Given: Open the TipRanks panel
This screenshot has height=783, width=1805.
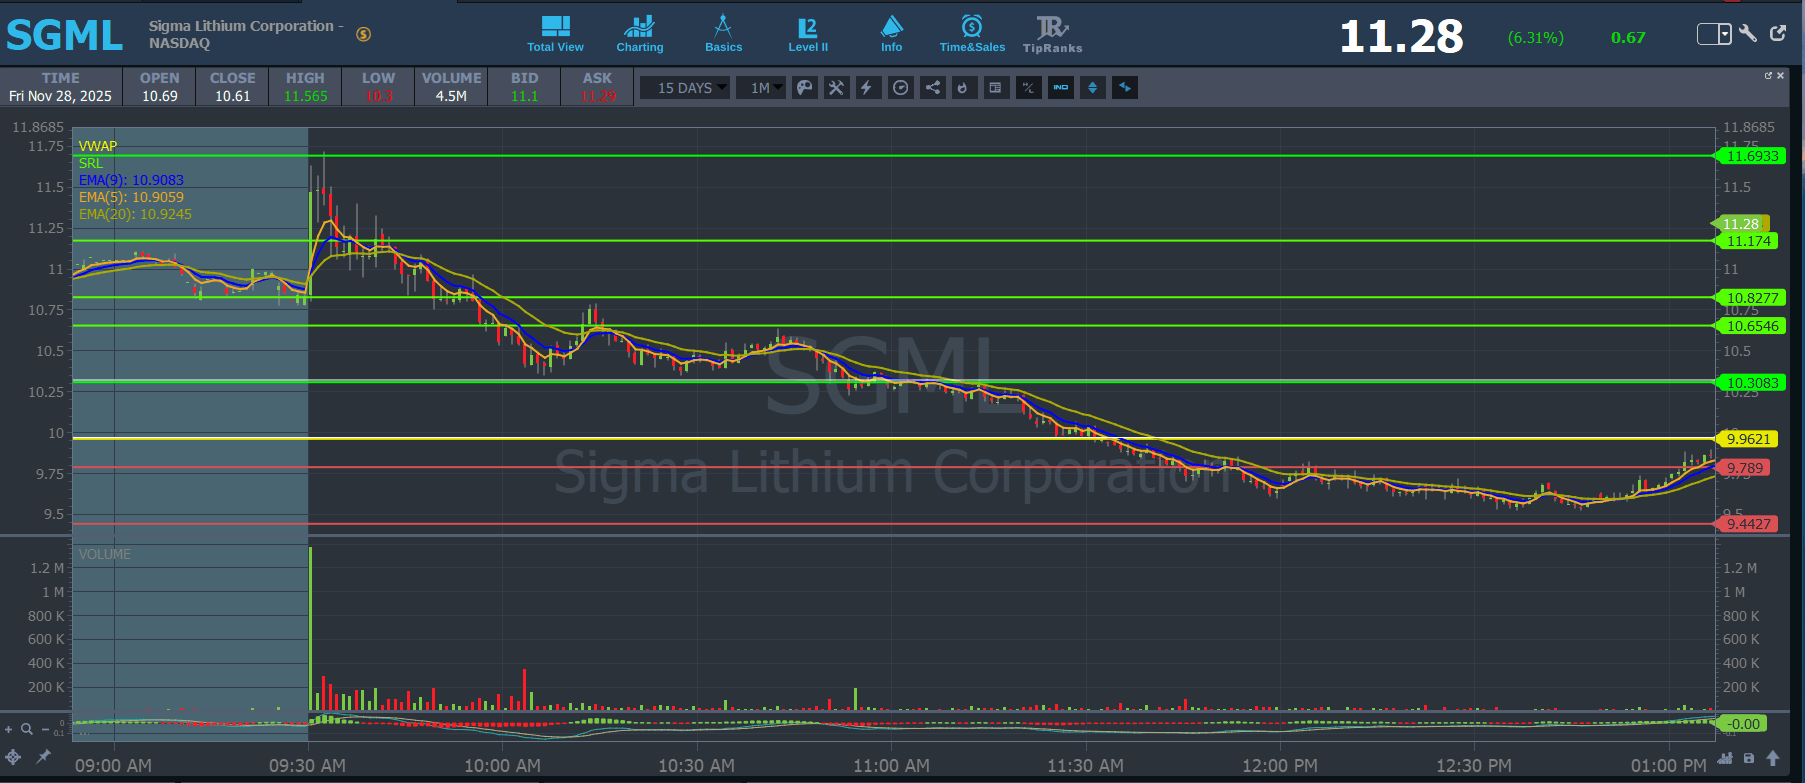Looking at the screenshot, I should pos(1052,34).
